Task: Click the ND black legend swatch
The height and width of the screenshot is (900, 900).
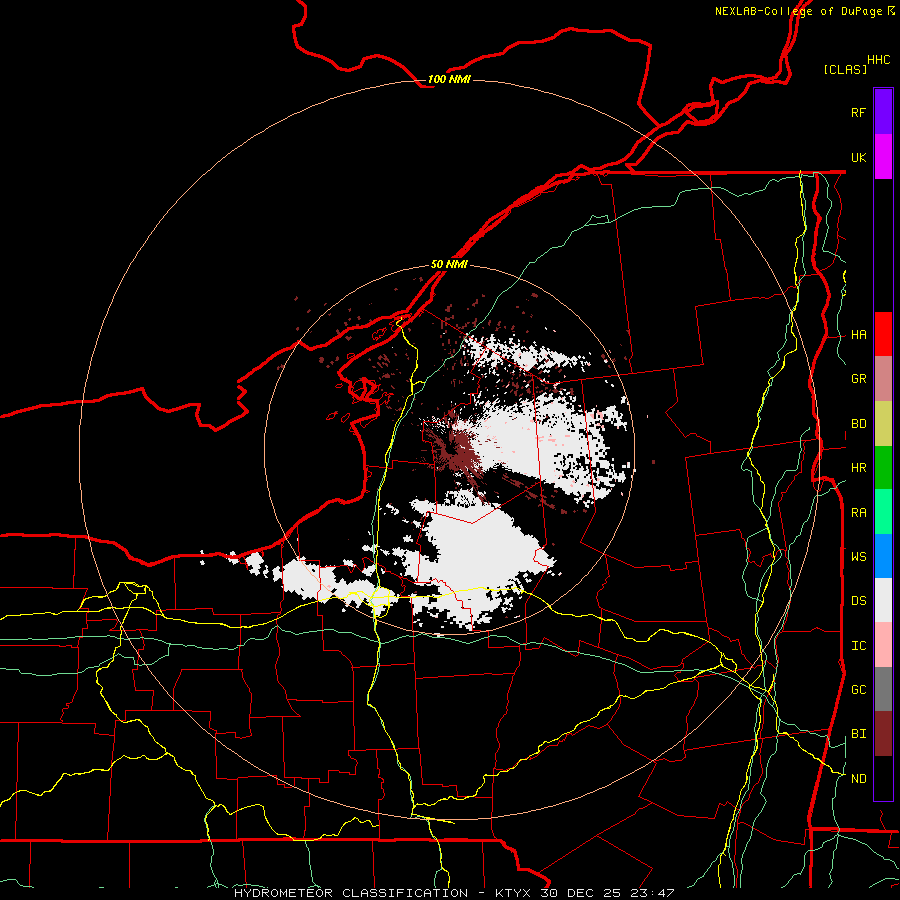Action: (883, 778)
